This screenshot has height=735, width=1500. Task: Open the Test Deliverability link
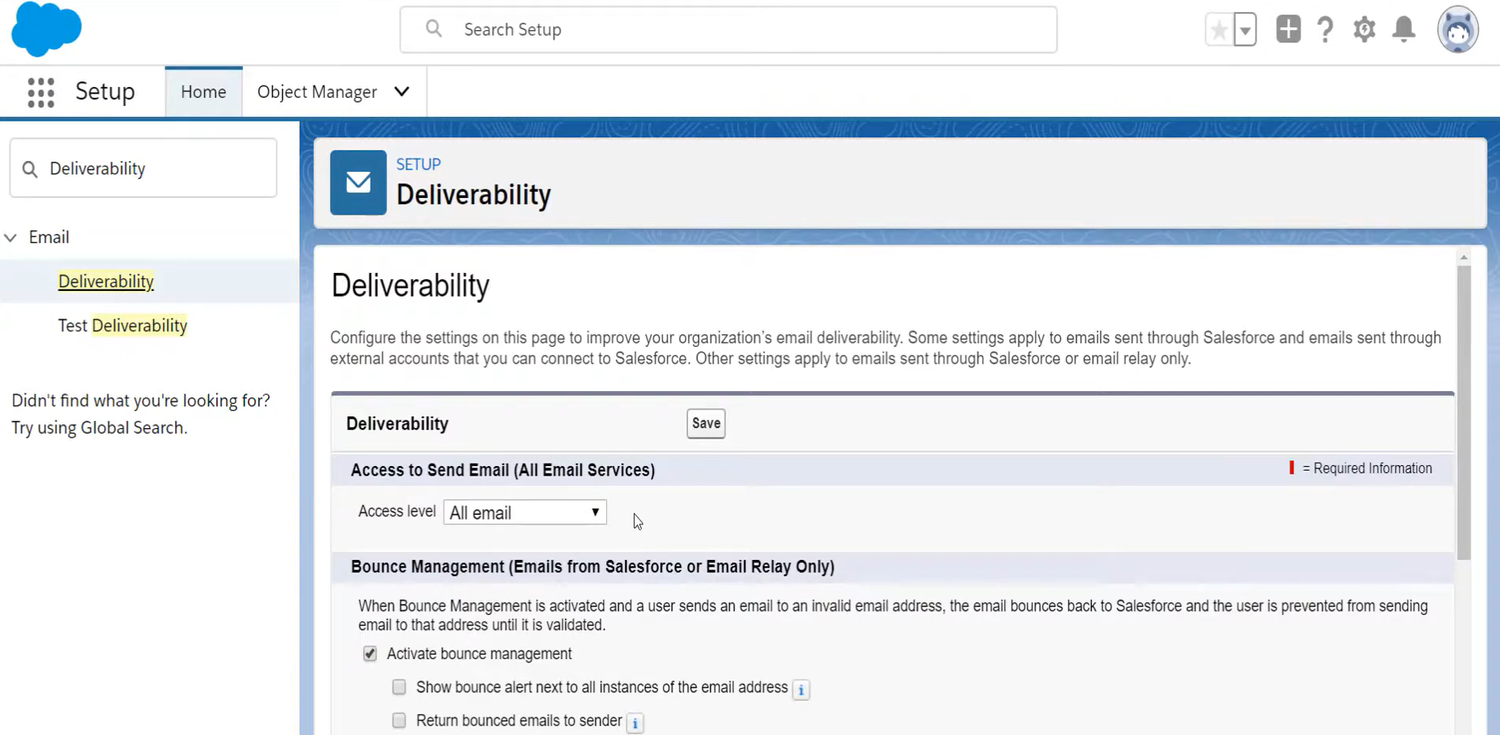click(122, 325)
